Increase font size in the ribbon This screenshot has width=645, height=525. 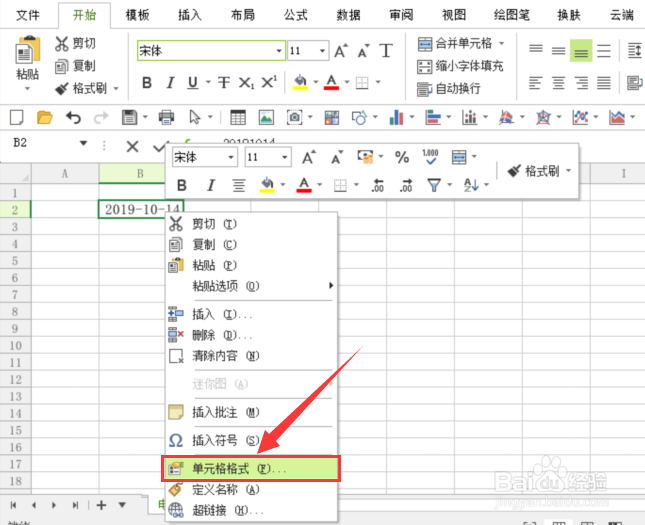341,51
